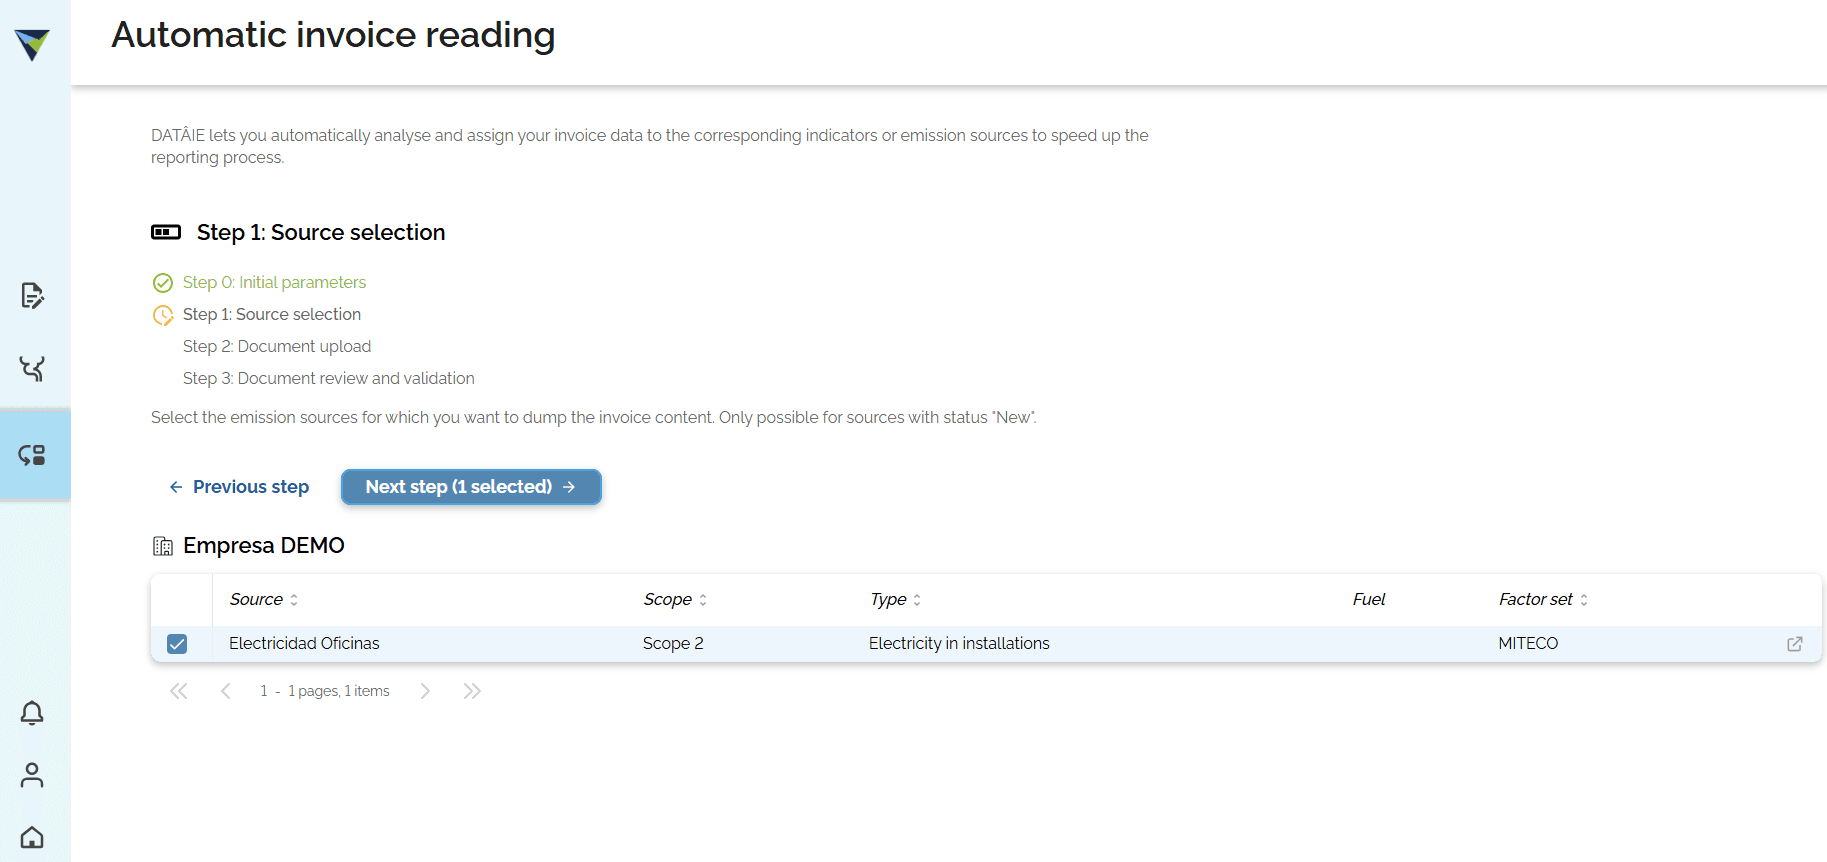1827x862 pixels.
Task: Open the user profile icon
Action: click(32, 775)
